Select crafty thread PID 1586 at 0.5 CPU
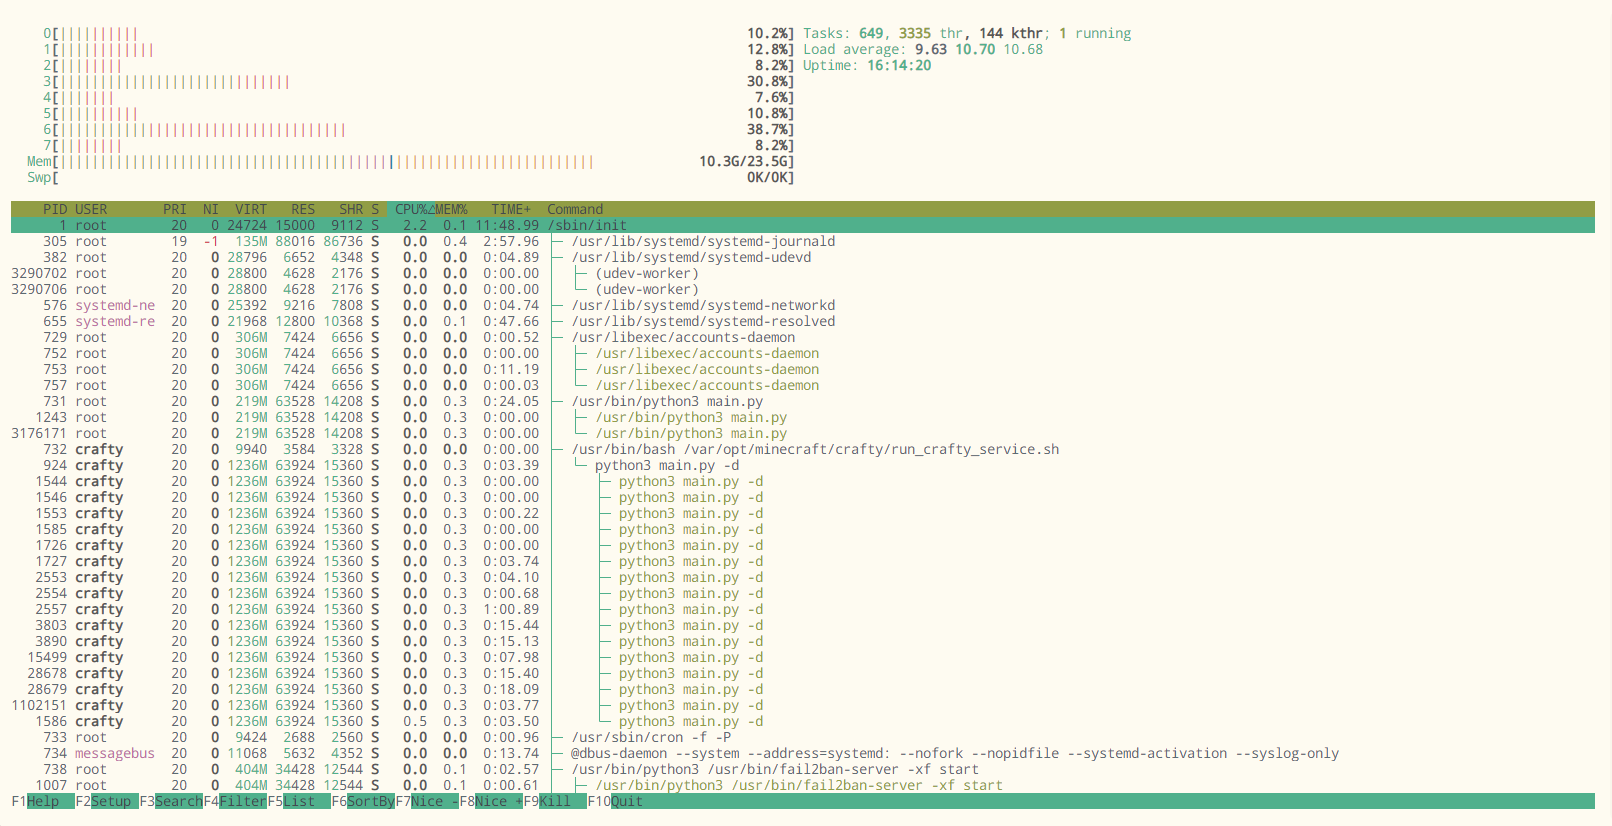1612x826 pixels. click(803, 721)
